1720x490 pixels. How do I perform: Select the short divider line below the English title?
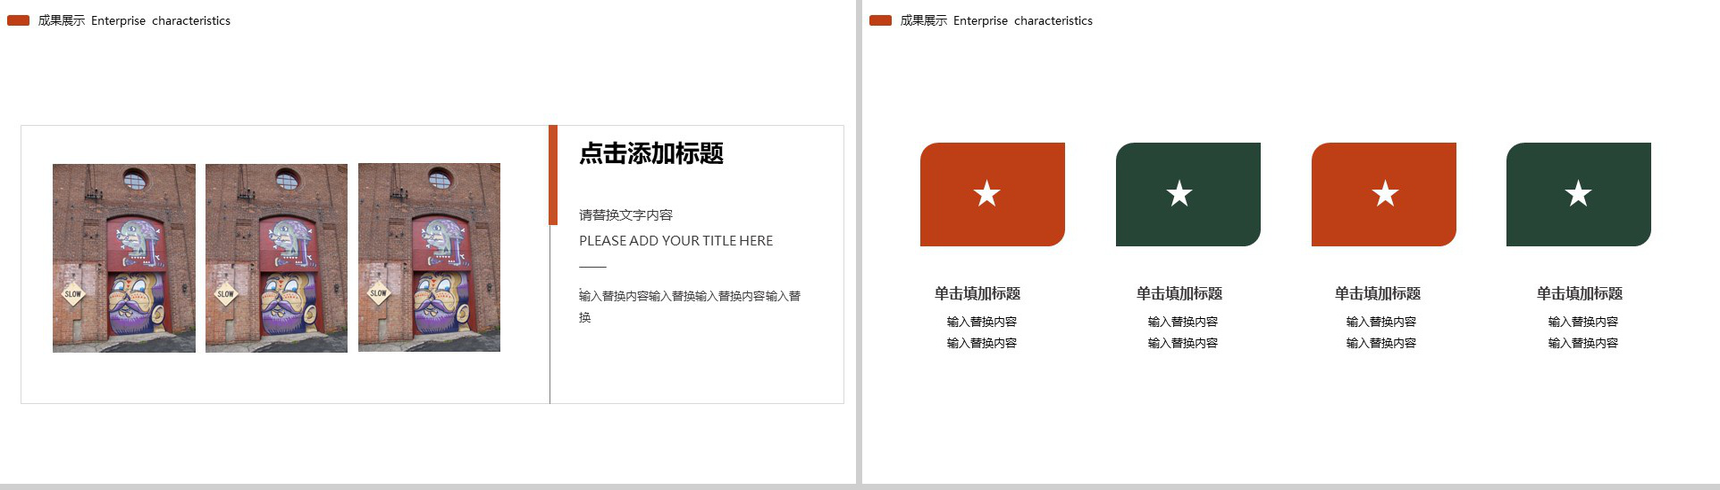point(593,268)
